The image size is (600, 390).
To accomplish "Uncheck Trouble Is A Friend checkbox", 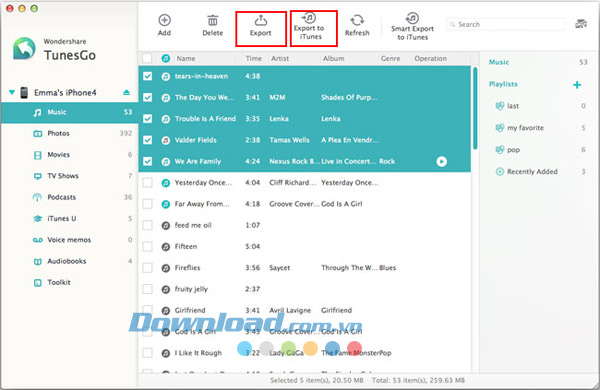I will pos(147,119).
